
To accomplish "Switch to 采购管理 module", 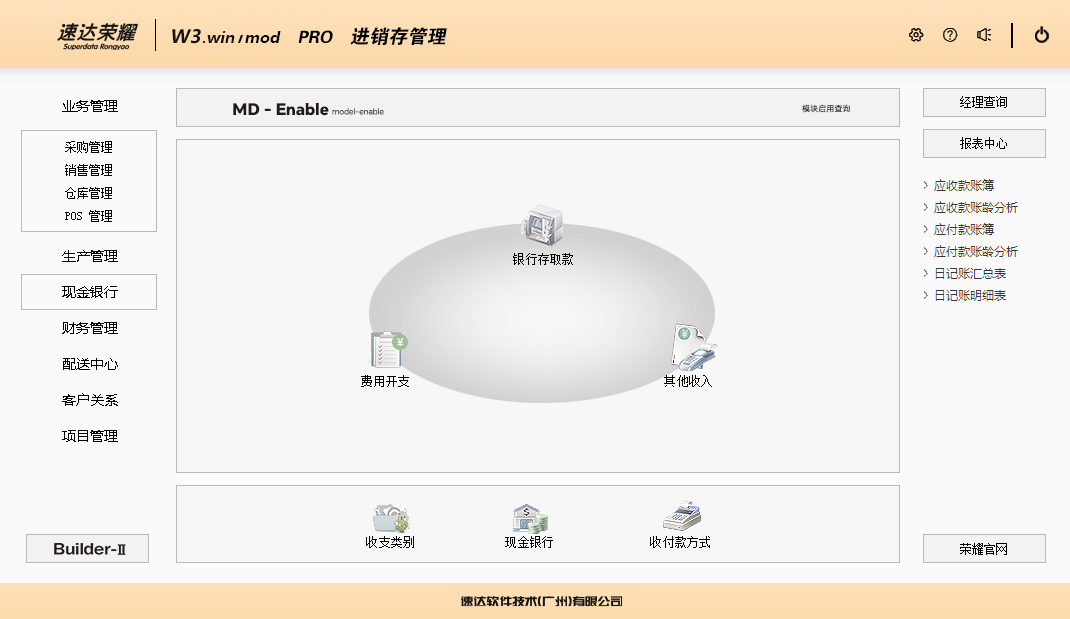I will tap(89, 147).
